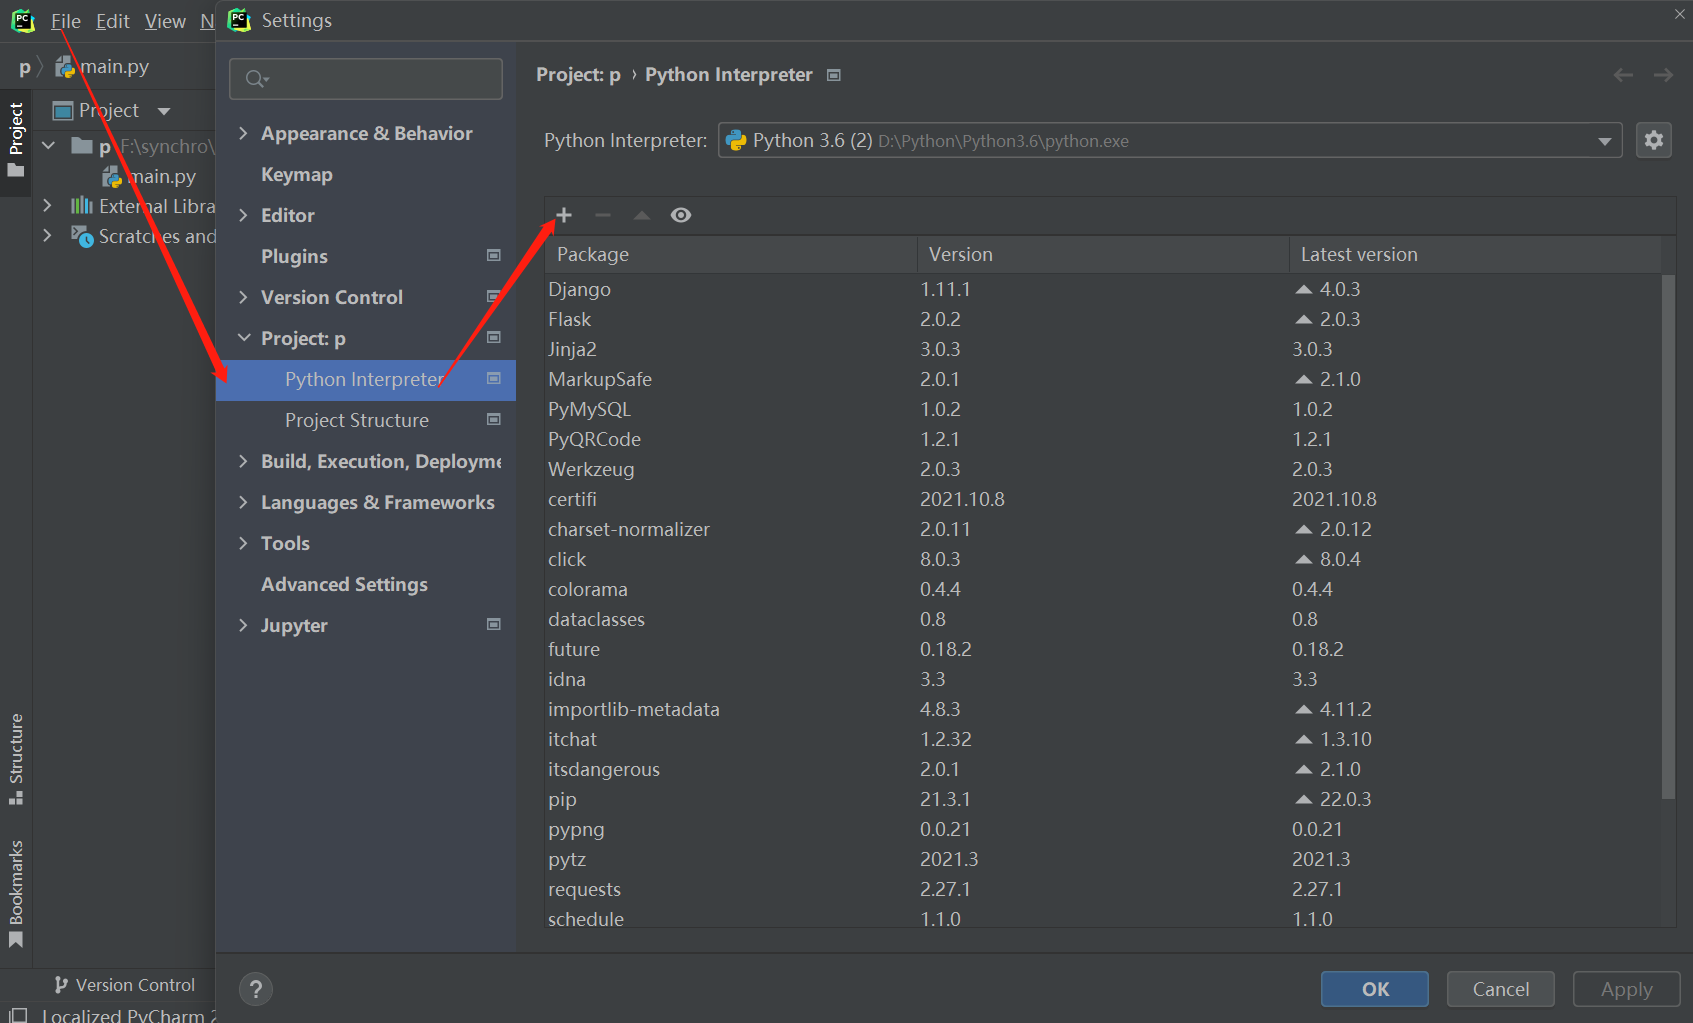The width and height of the screenshot is (1693, 1023).
Task: Select the PyMySQL package row
Action: (x=1103, y=409)
